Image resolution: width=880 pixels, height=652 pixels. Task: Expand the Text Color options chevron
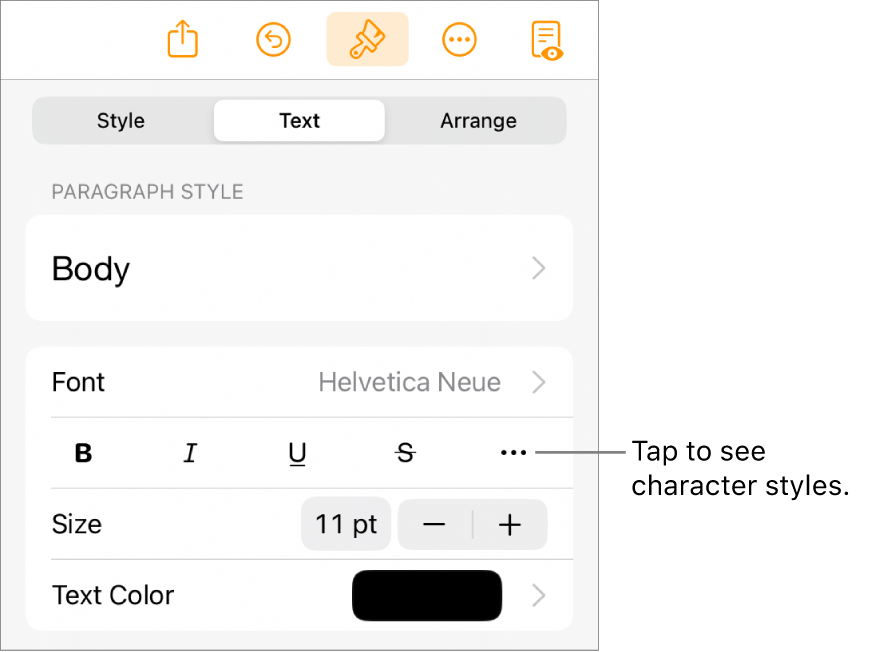(x=538, y=595)
